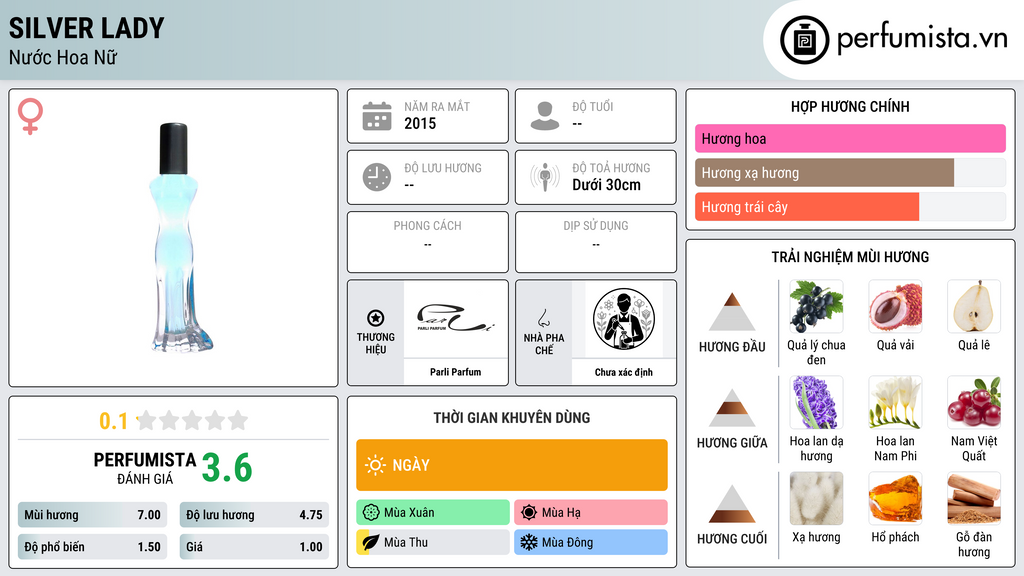This screenshot has height=576, width=1024.
Task: Click the sun icon for Mùa Hạ
Action: point(529,512)
